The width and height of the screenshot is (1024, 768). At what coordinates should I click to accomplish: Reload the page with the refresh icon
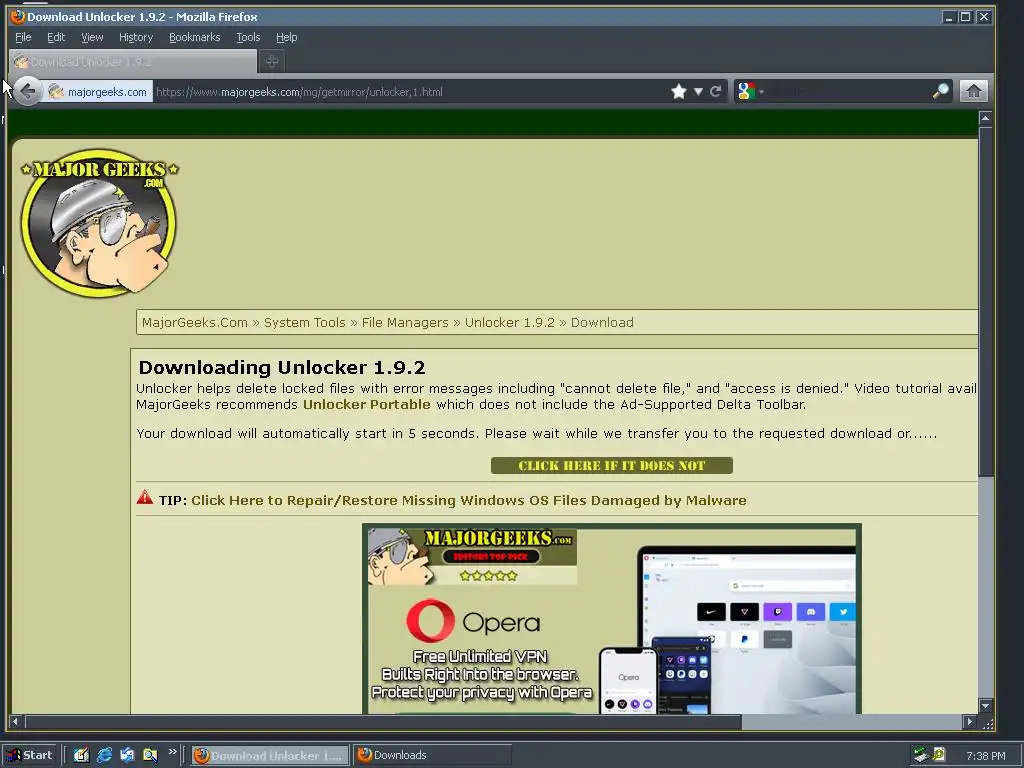(x=716, y=91)
